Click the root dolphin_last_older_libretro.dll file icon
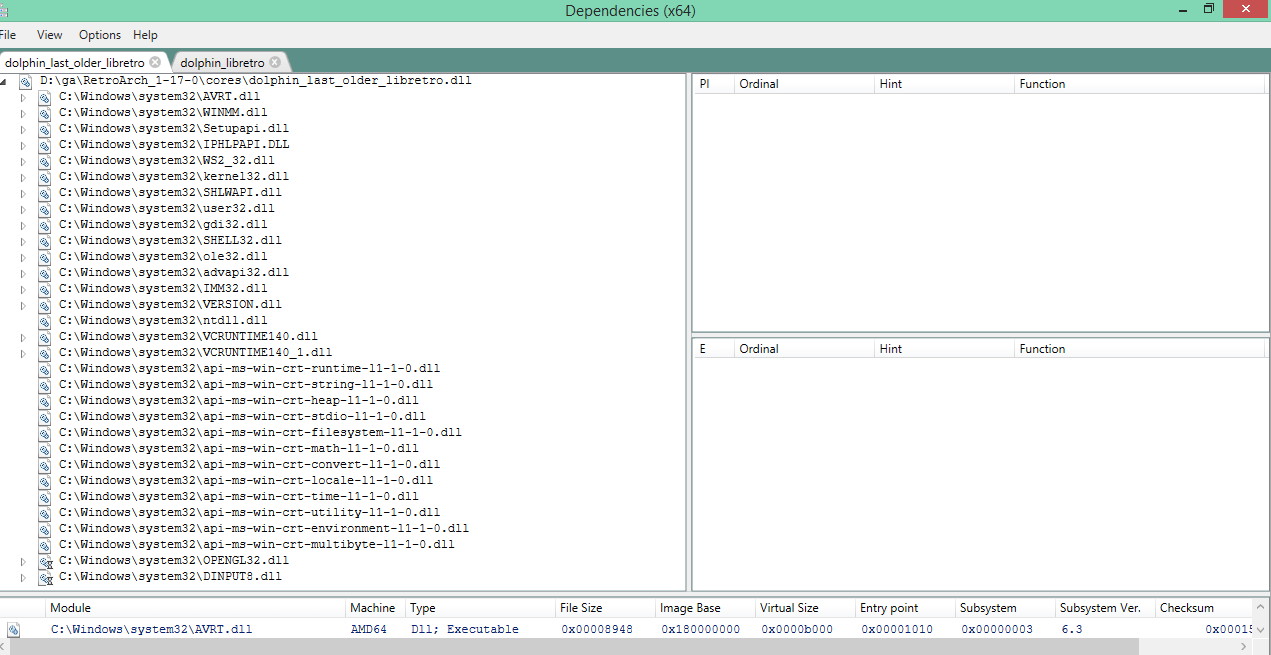1271x655 pixels. pos(26,82)
